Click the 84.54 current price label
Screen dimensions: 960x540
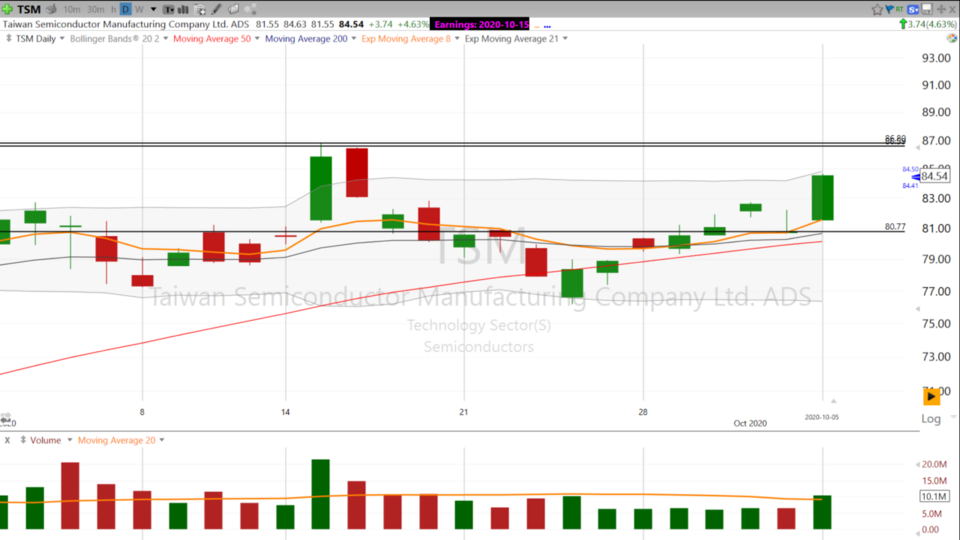click(934, 176)
